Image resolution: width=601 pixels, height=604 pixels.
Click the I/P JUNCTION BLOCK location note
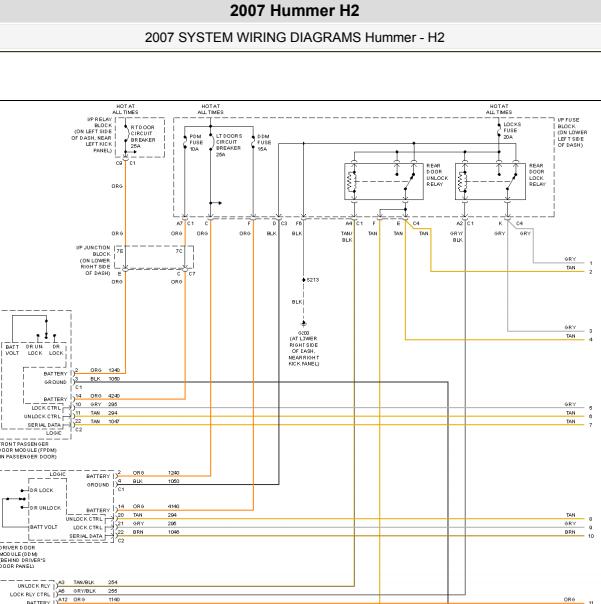click(x=94, y=260)
